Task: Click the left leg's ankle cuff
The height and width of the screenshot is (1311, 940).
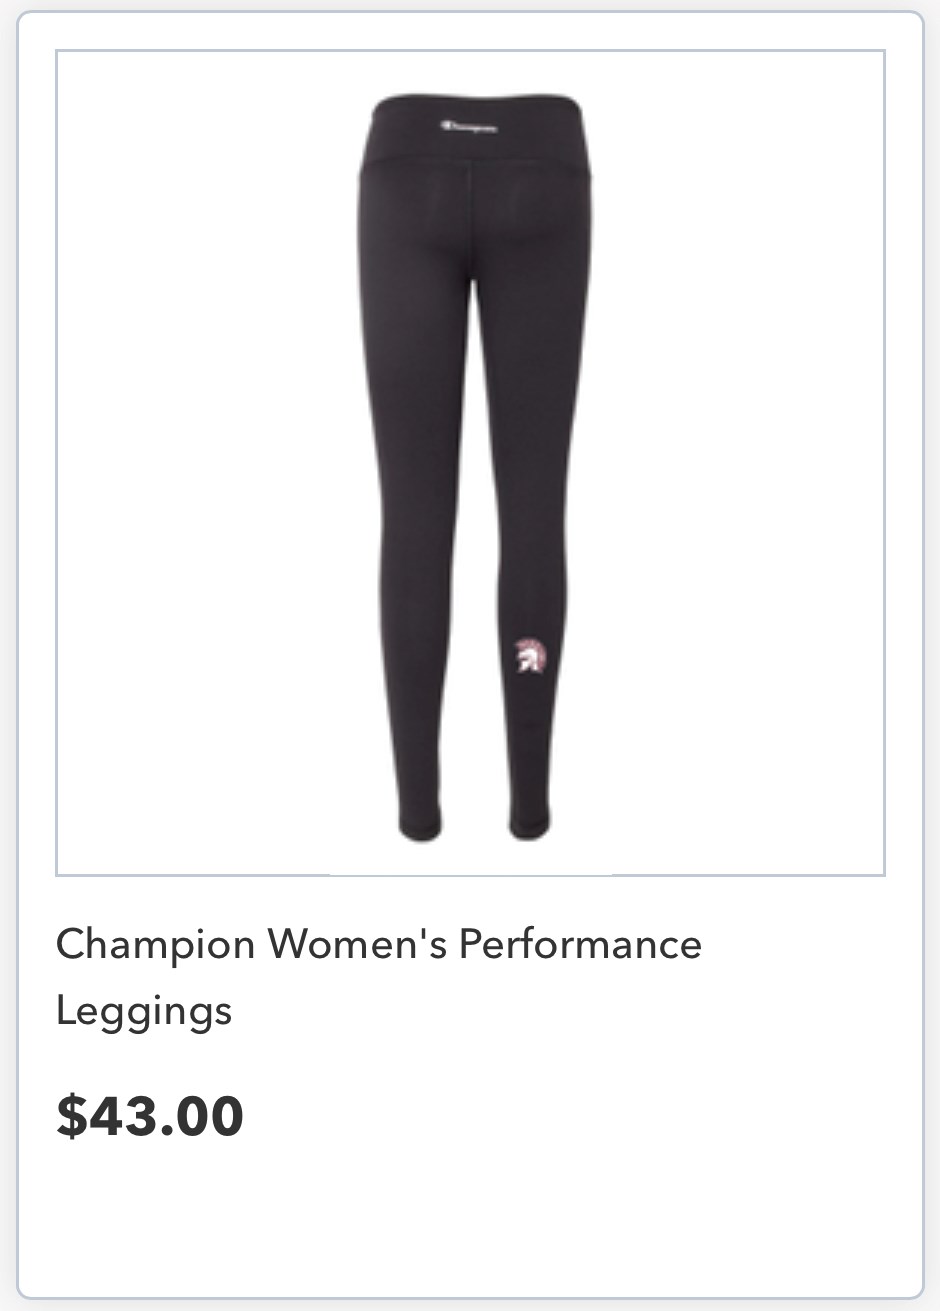Action: pyautogui.click(x=420, y=825)
